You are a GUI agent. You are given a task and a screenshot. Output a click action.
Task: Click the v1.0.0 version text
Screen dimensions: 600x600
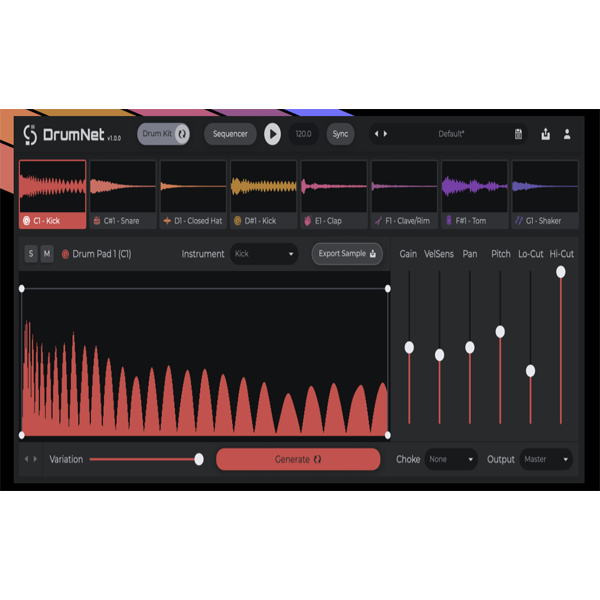point(114,138)
